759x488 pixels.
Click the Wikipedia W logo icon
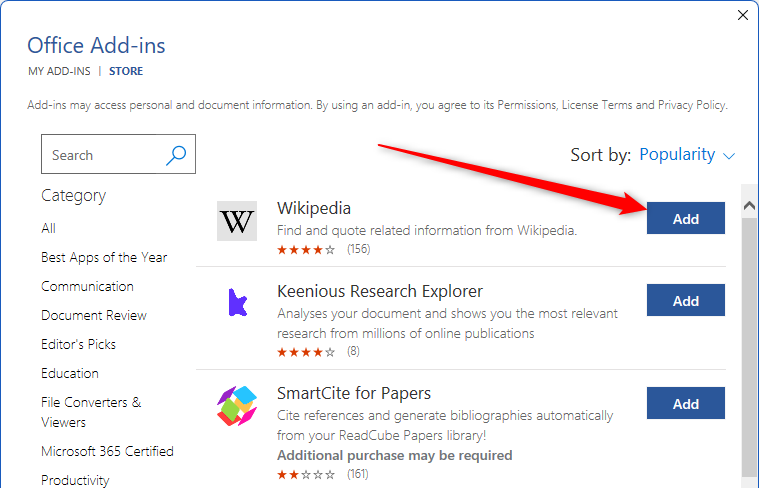click(x=237, y=221)
